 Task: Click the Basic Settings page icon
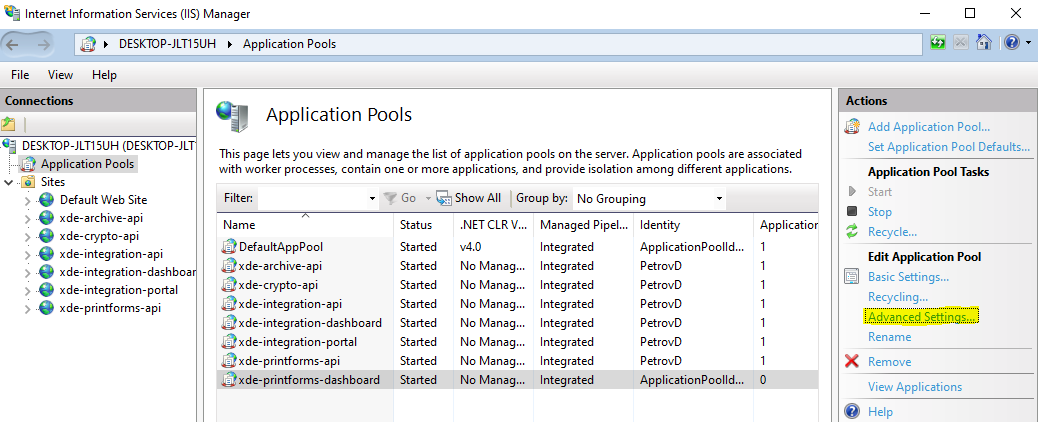tap(853, 276)
